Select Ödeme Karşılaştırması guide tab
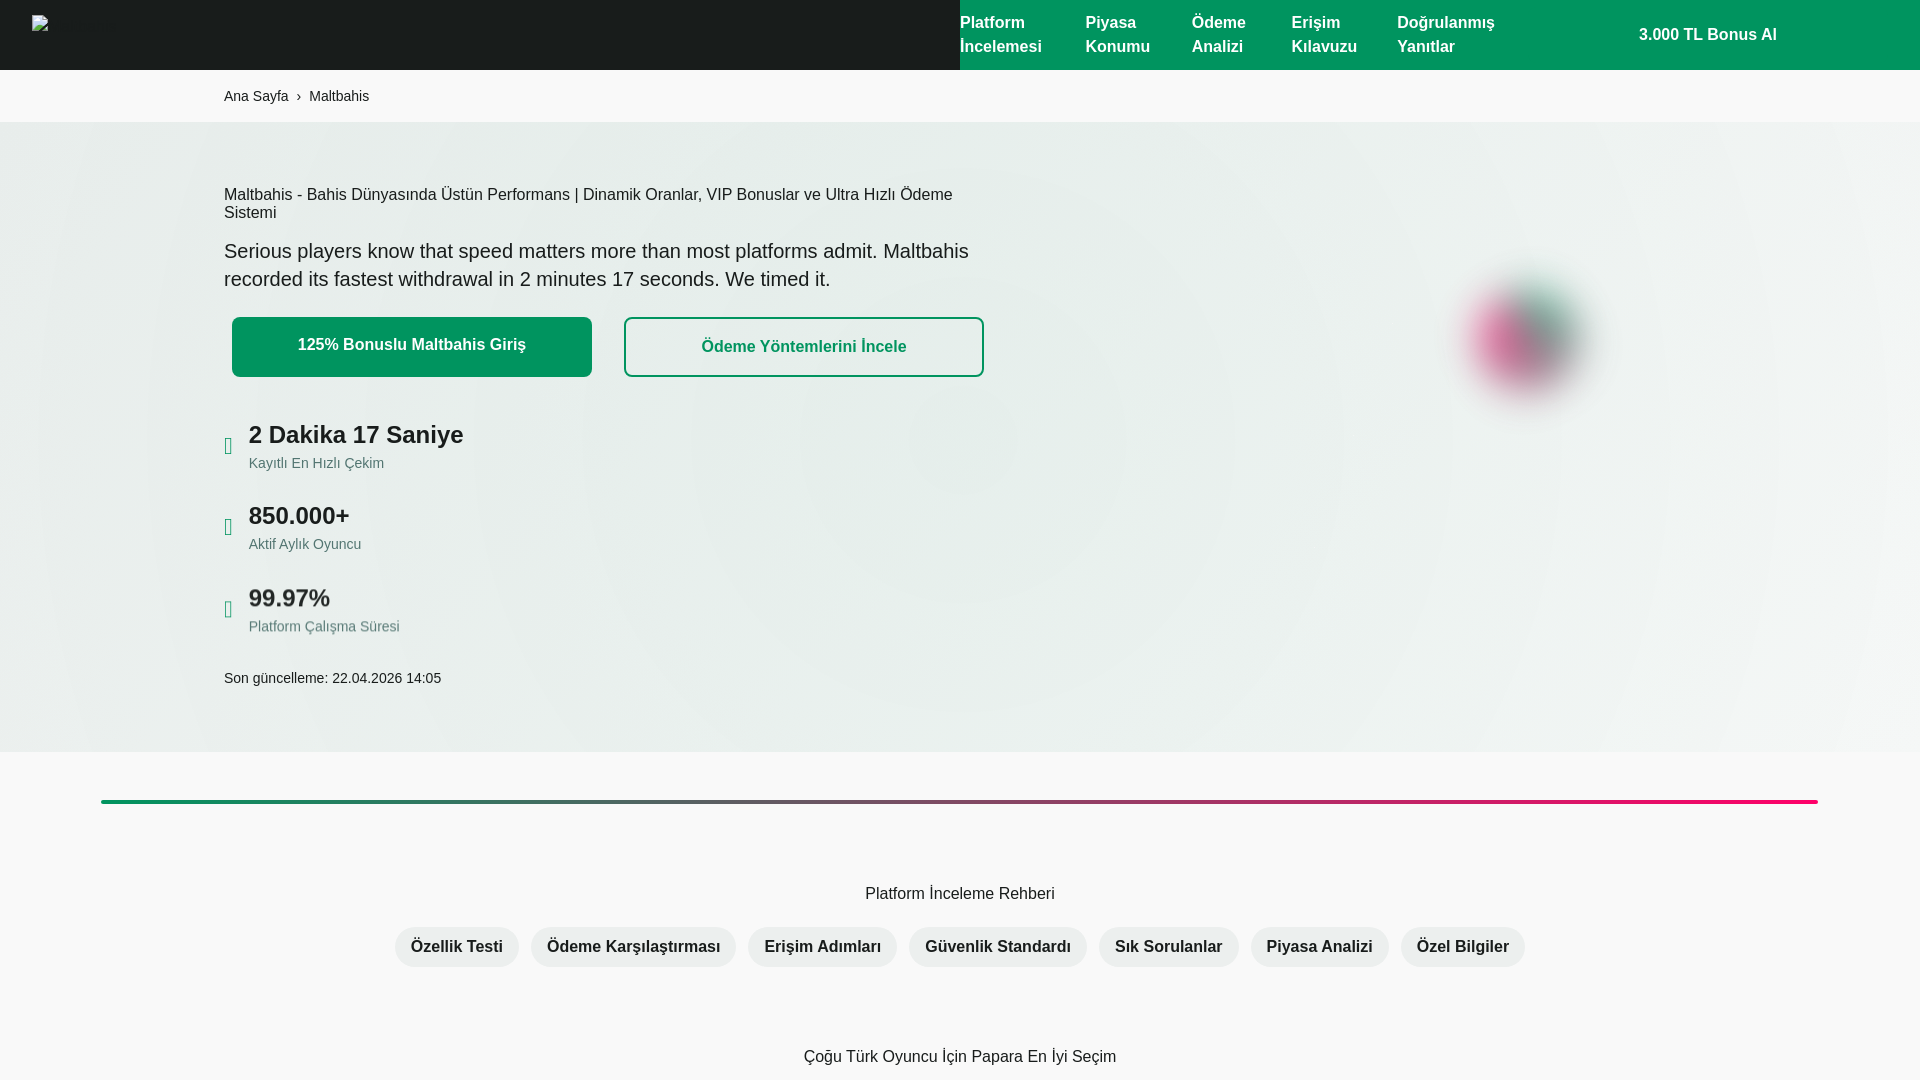 tap(633, 947)
